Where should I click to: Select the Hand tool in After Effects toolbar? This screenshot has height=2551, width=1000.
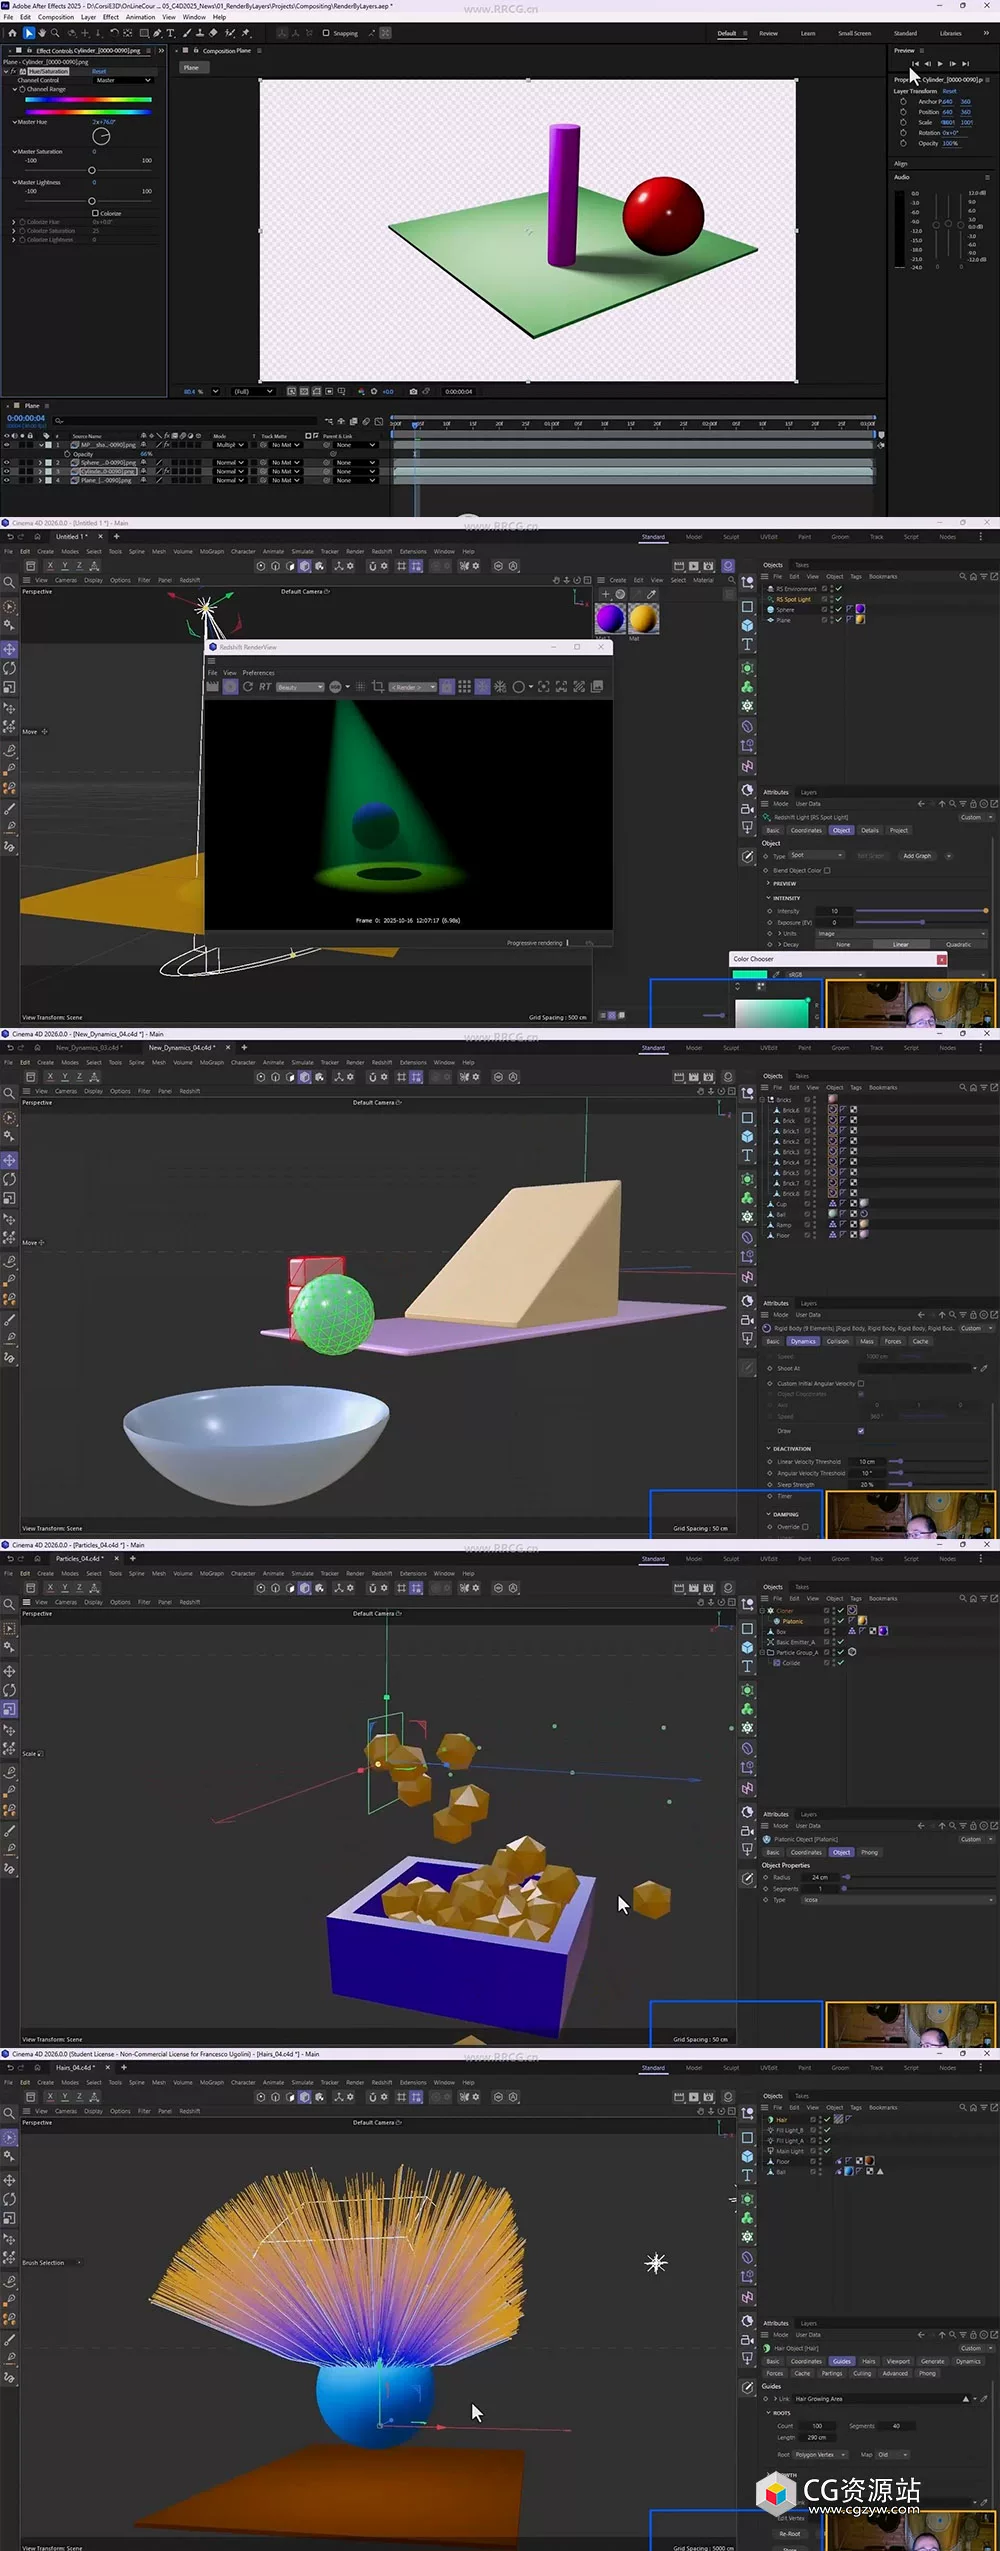click(42, 33)
